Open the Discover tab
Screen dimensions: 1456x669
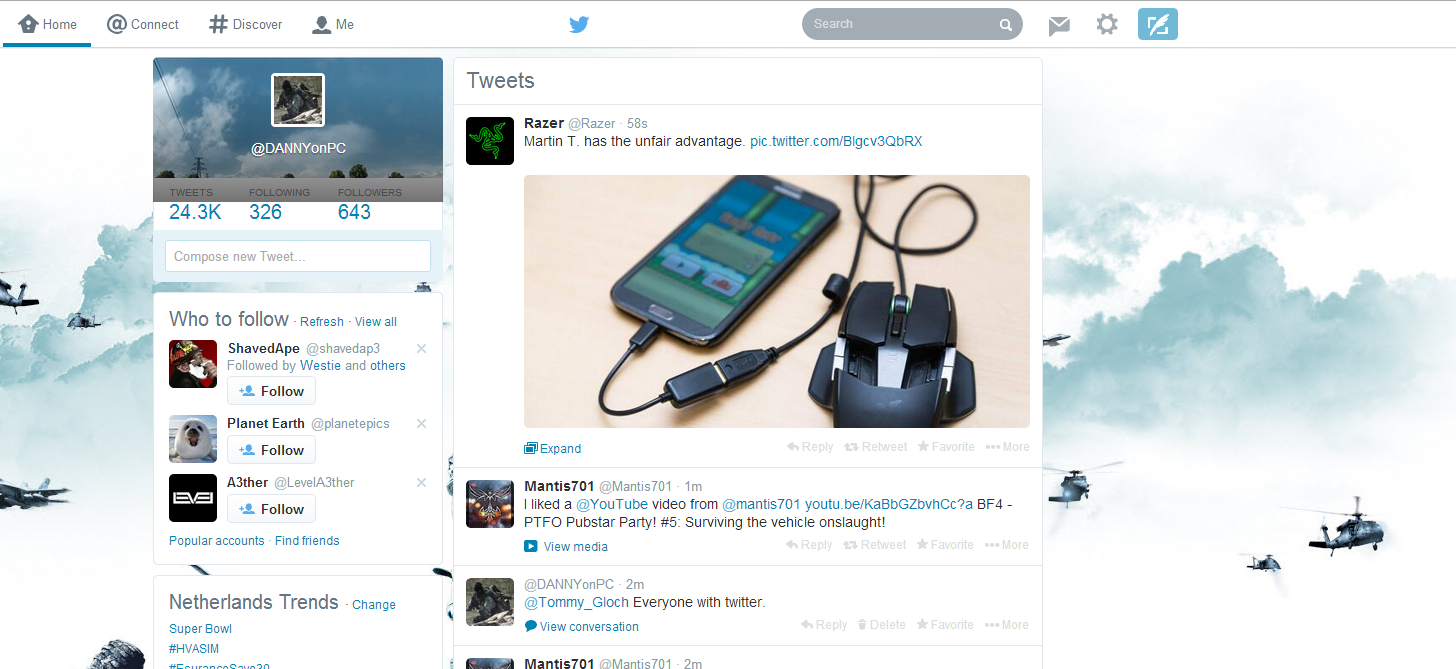(246, 24)
